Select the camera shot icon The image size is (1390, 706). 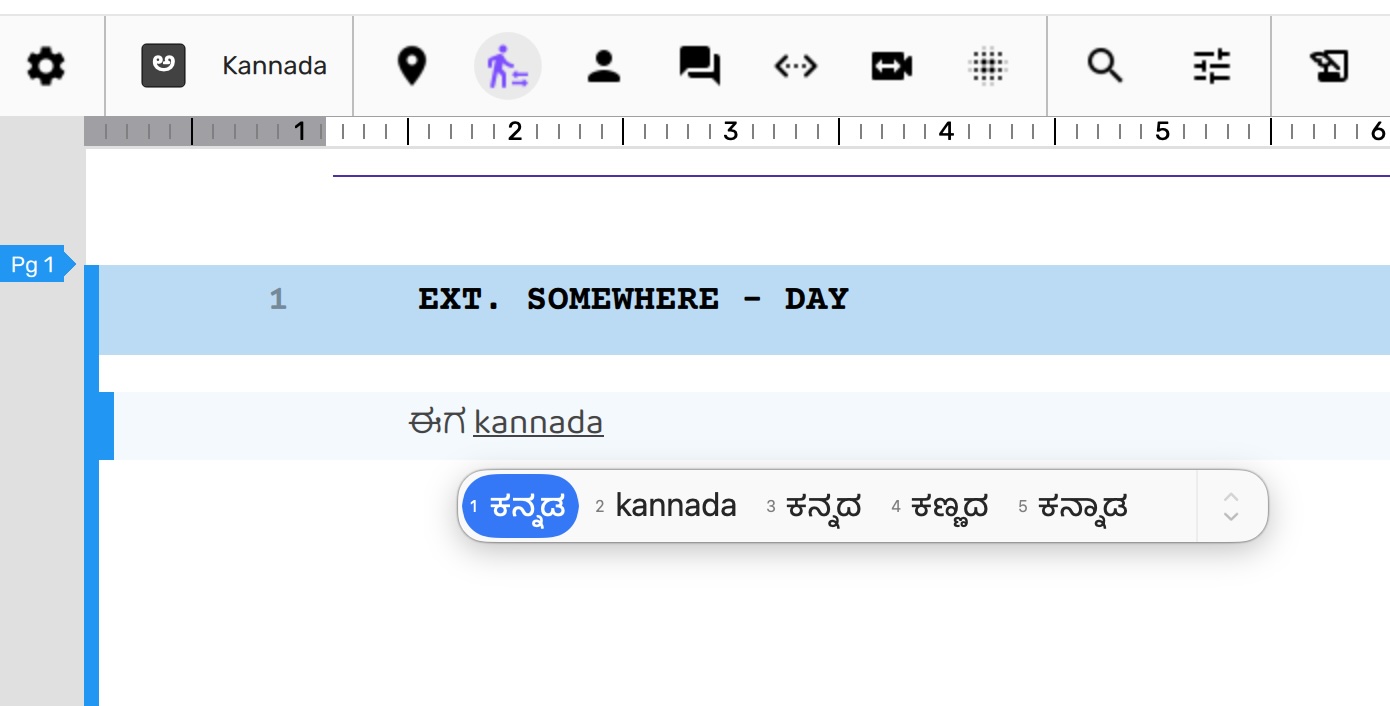point(892,67)
